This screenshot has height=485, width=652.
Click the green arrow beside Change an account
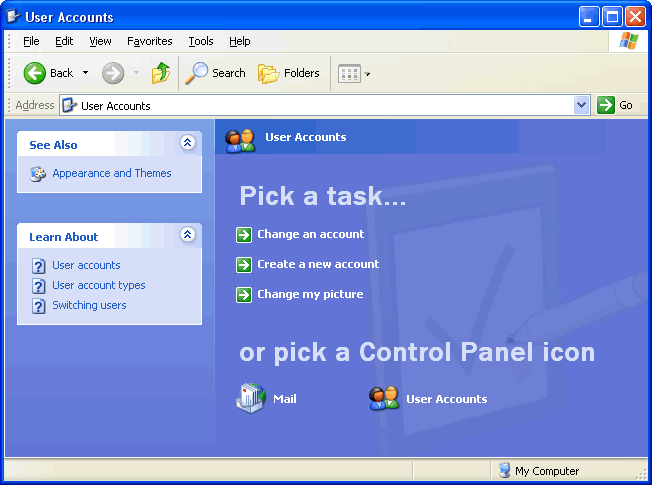[x=244, y=235]
